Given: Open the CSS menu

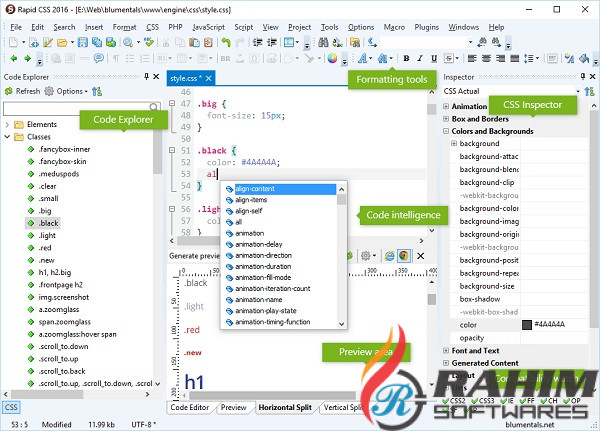Looking at the screenshot, I should click(x=152, y=27).
